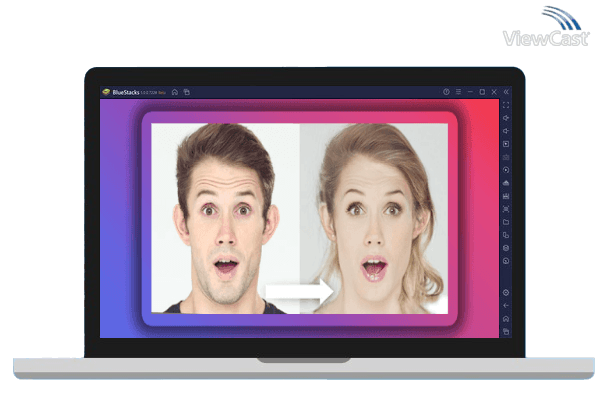Open the multi-window tabs icon in title bar
Image resolution: width=602 pixels, height=414 pixels.
point(187,92)
